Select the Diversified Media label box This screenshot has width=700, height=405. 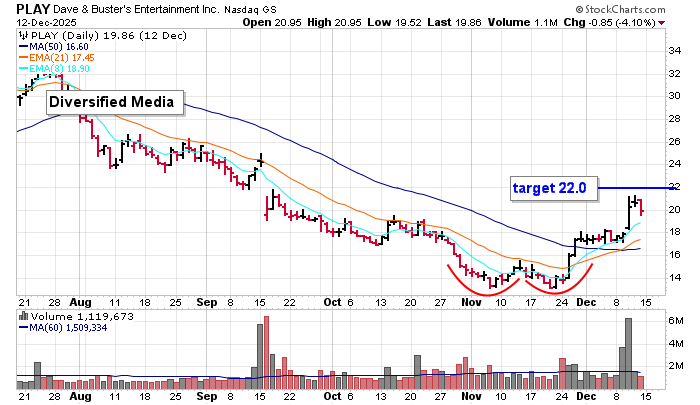pos(113,101)
